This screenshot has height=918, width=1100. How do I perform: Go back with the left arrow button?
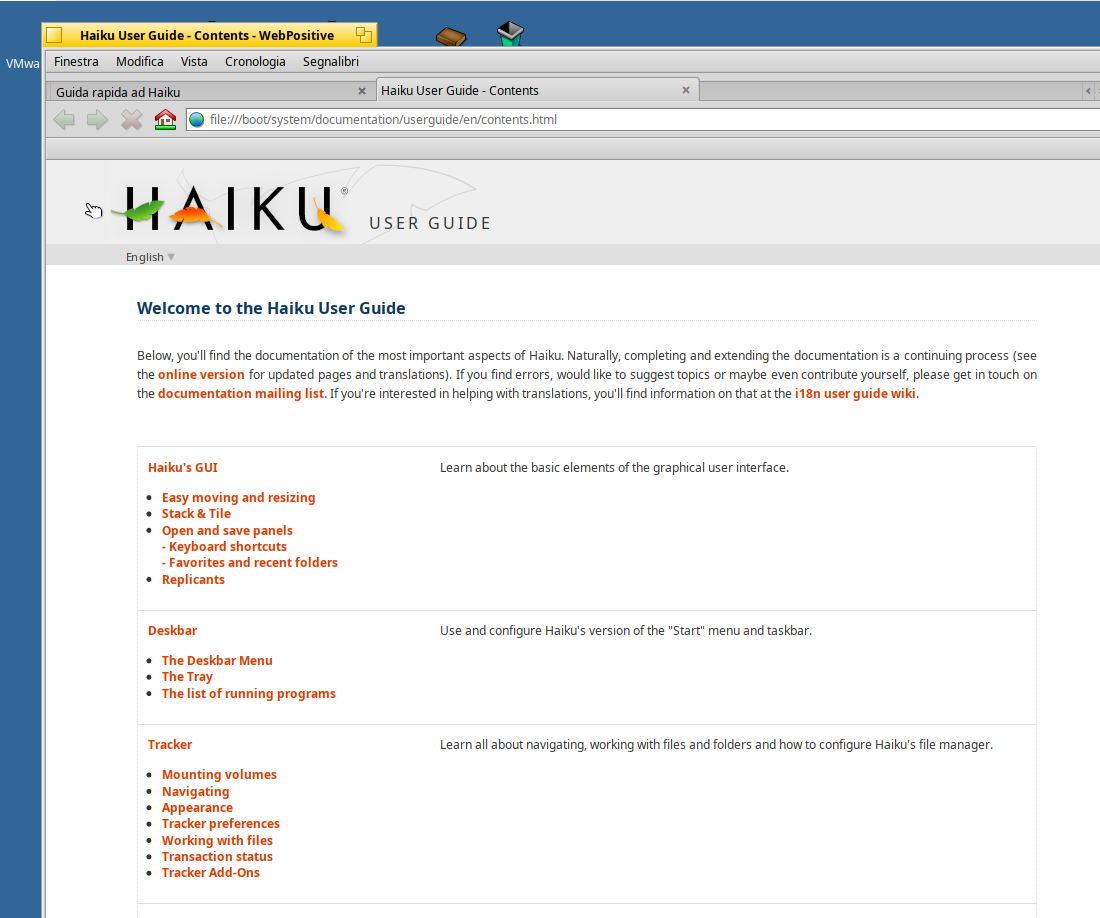tap(64, 120)
